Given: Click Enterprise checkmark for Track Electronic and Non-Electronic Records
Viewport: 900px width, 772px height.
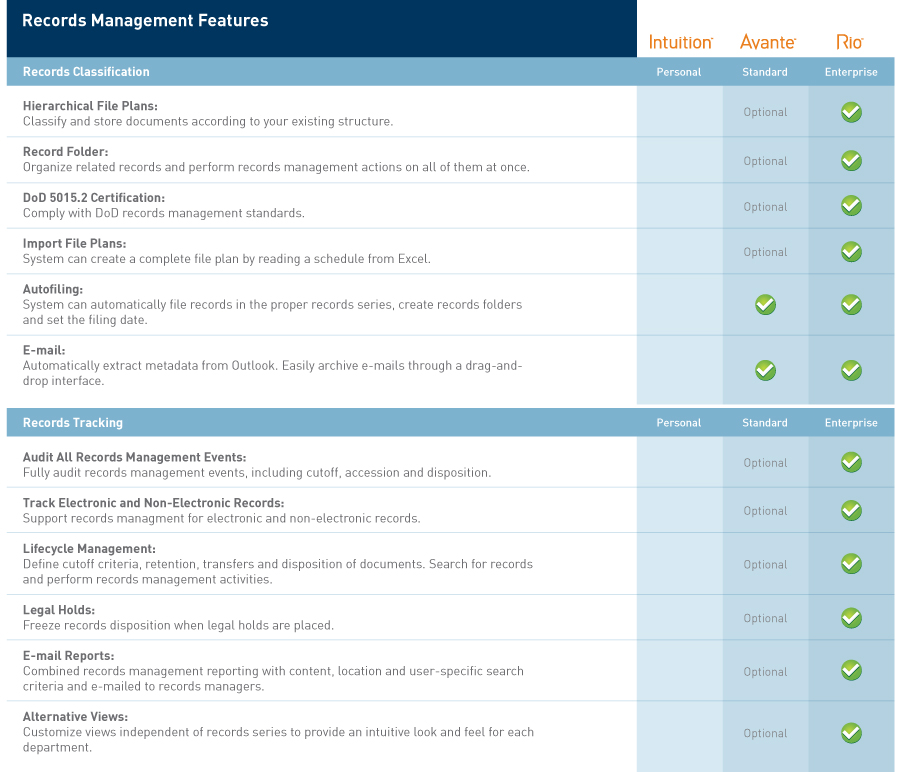Looking at the screenshot, I should (x=851, y=510).
